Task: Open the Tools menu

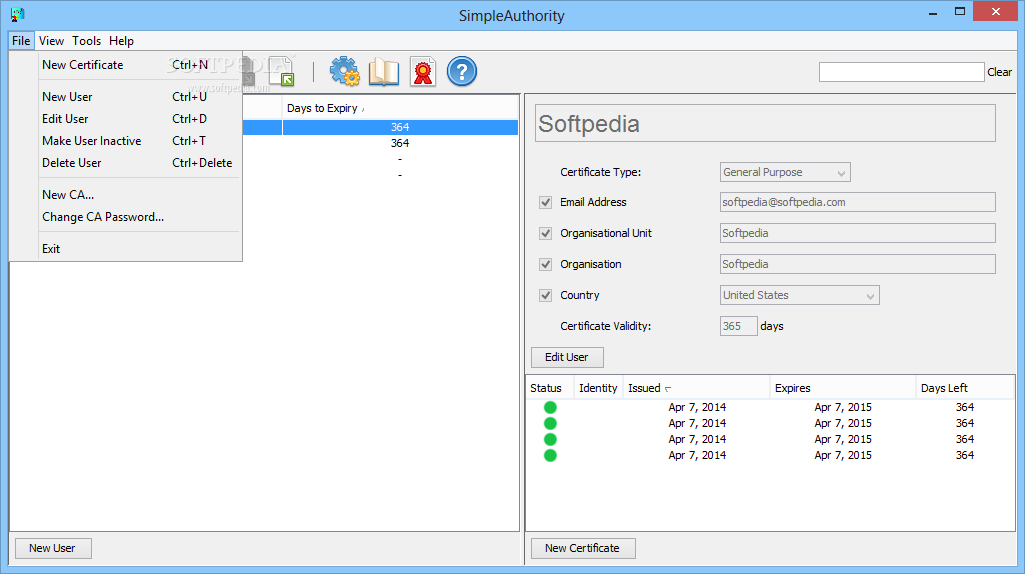Action: (86, 41)
